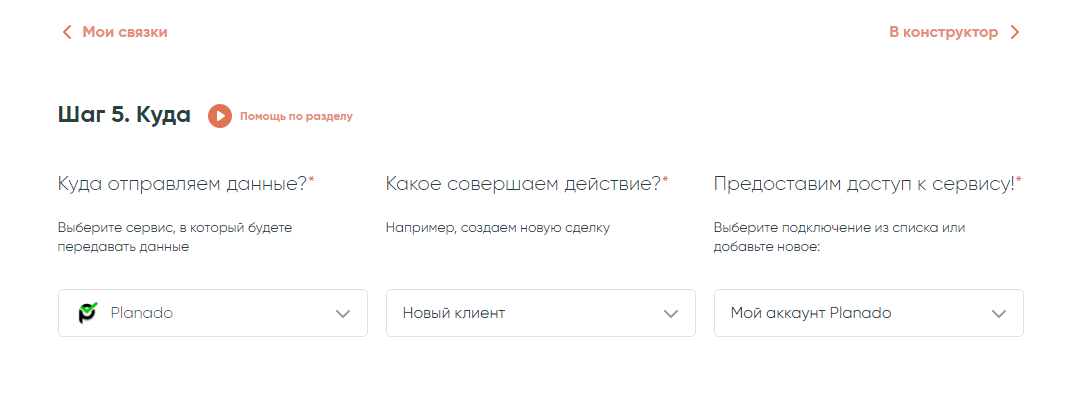The width and height of the screenshot is (1081, 402).
Task: Expand the Новый клиент action dropdown
Action: pos(540,313)
